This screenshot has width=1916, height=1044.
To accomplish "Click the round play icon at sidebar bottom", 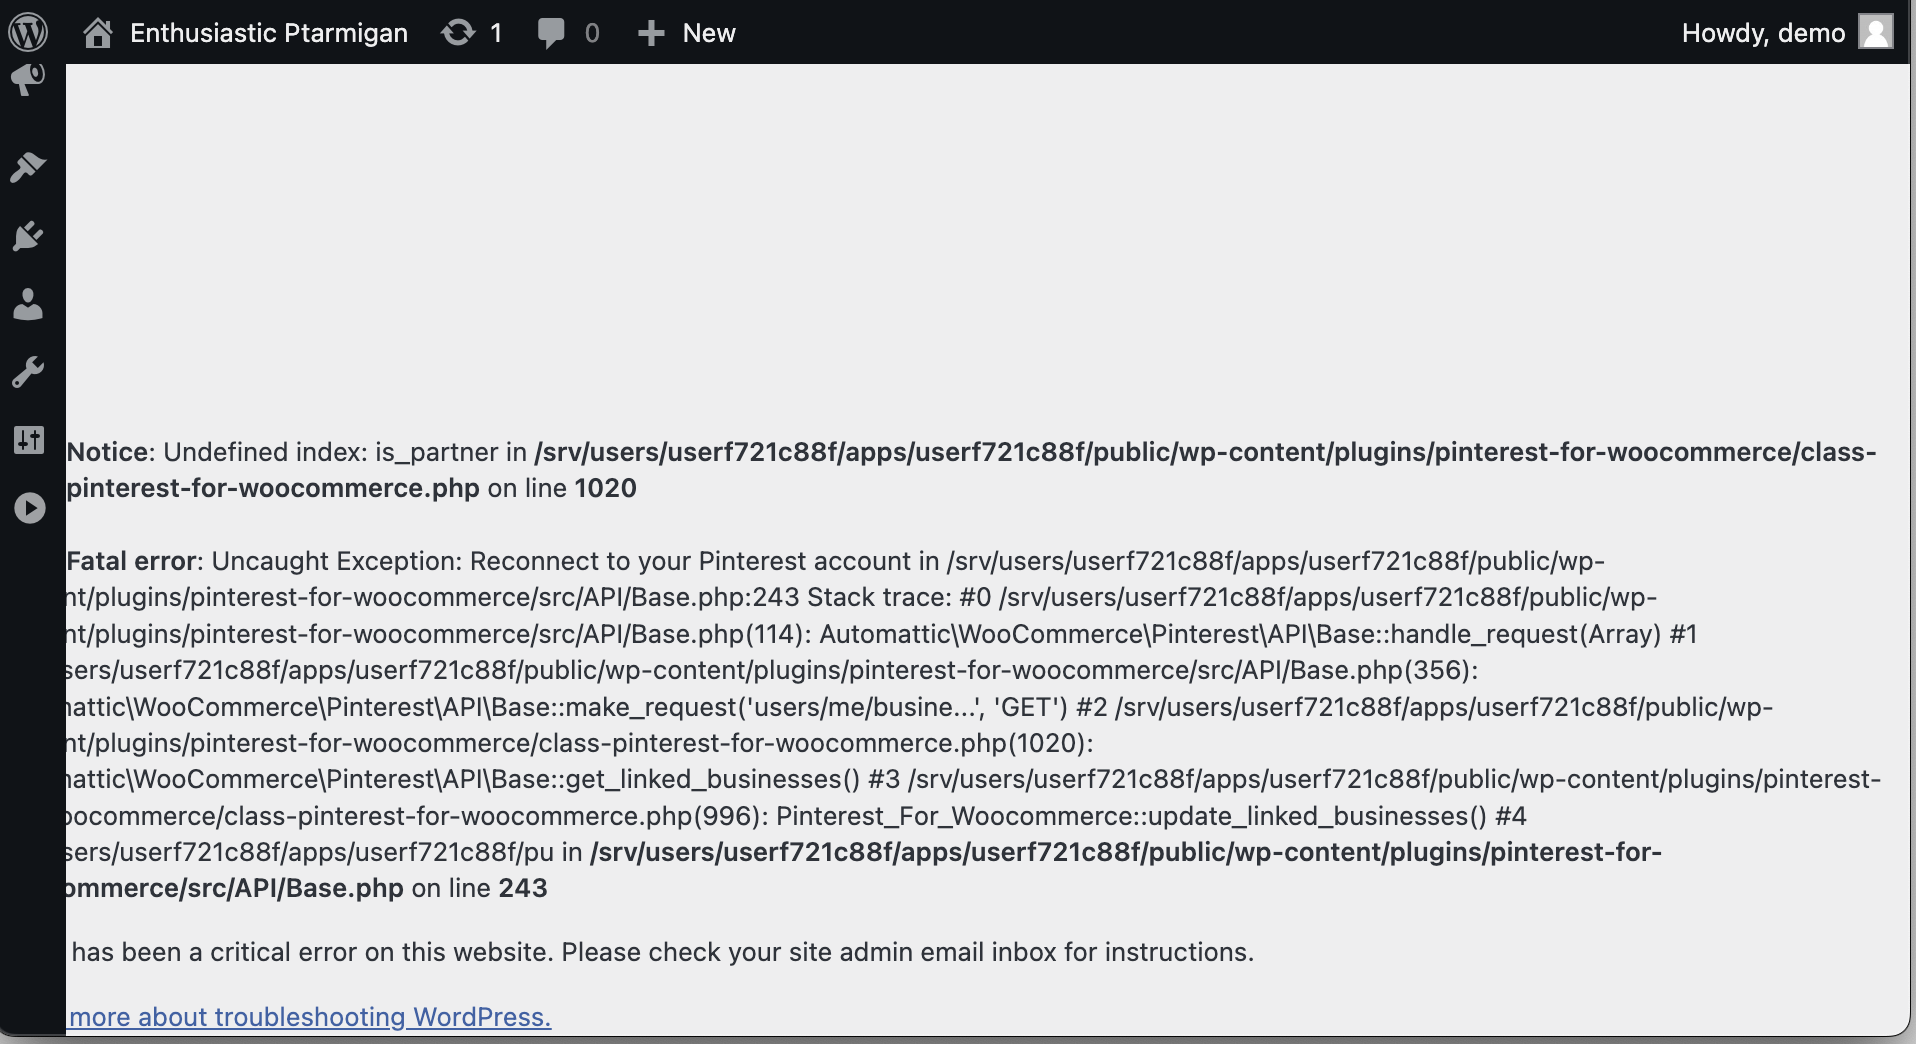I will [29, 508].
